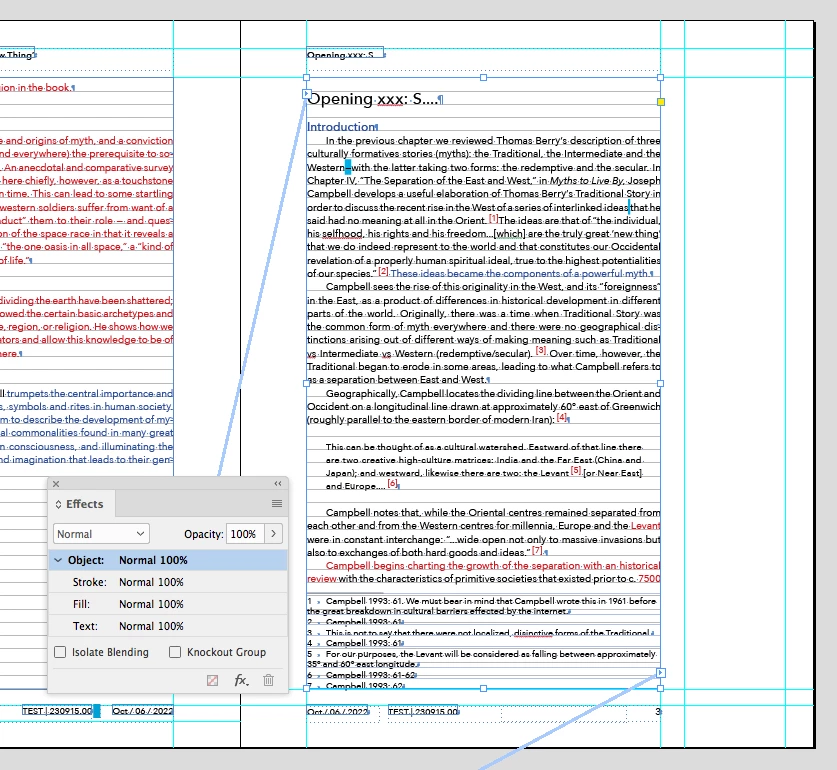Open the fx add effect menu

tap(241, 680)
